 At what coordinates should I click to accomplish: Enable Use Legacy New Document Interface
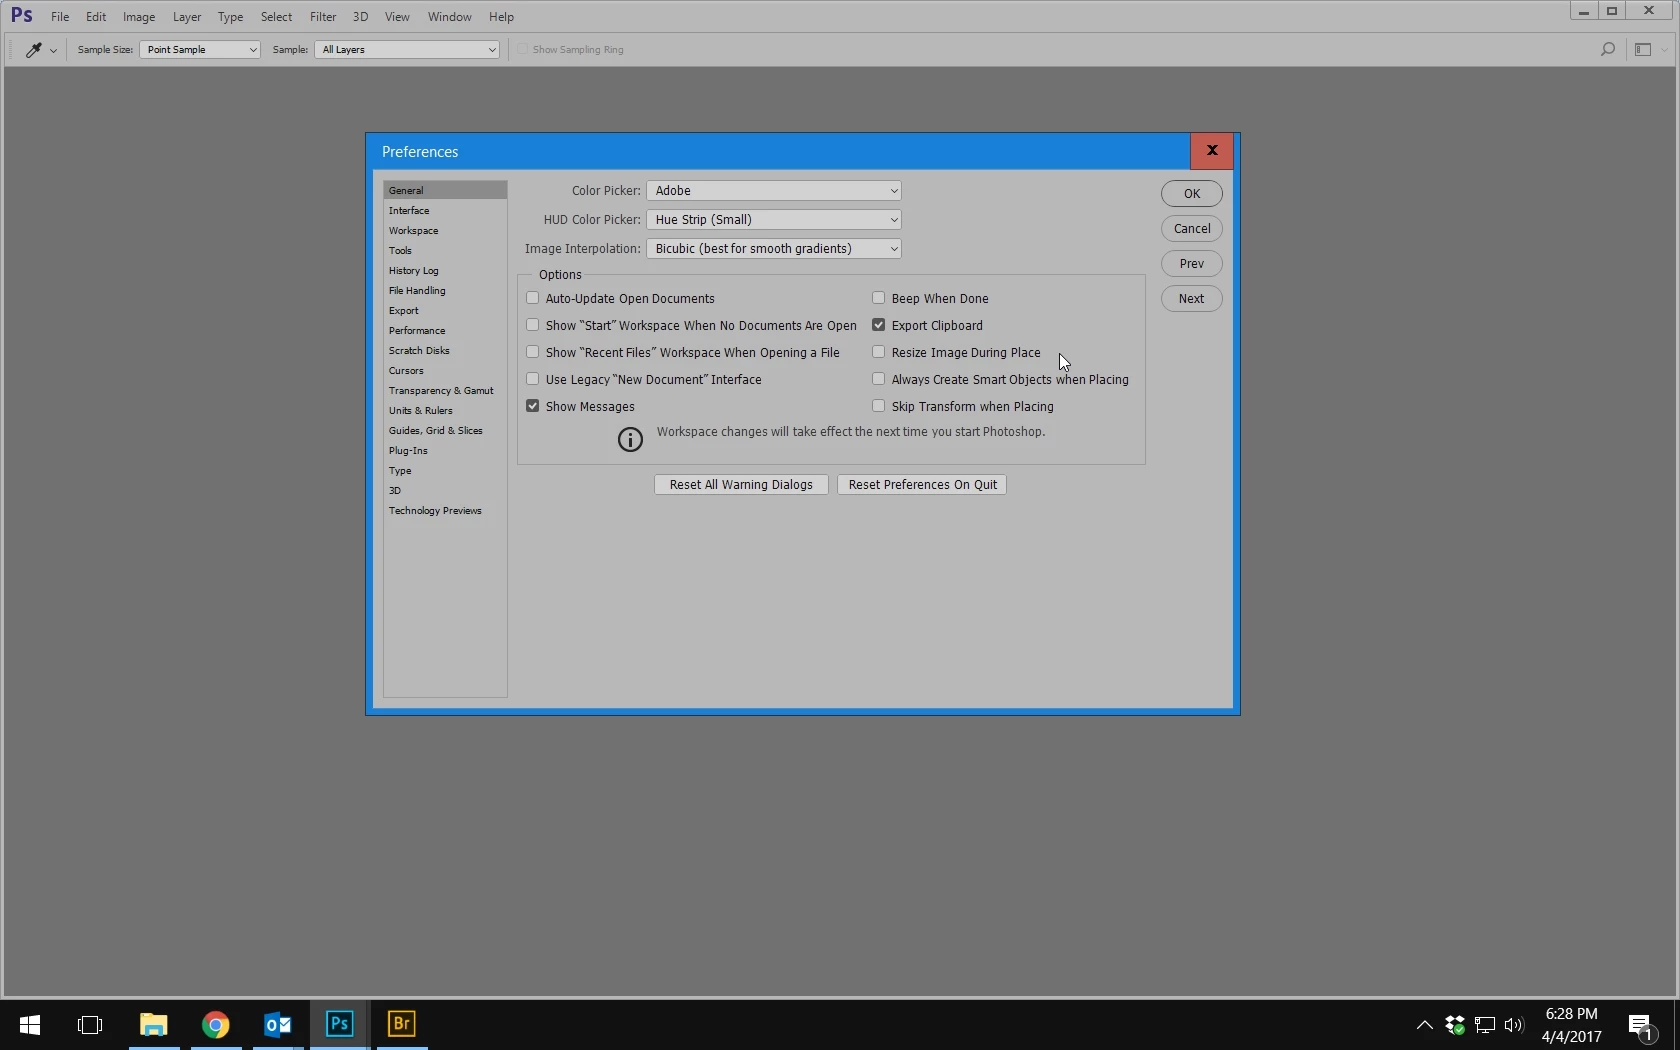tap(533, 379)
